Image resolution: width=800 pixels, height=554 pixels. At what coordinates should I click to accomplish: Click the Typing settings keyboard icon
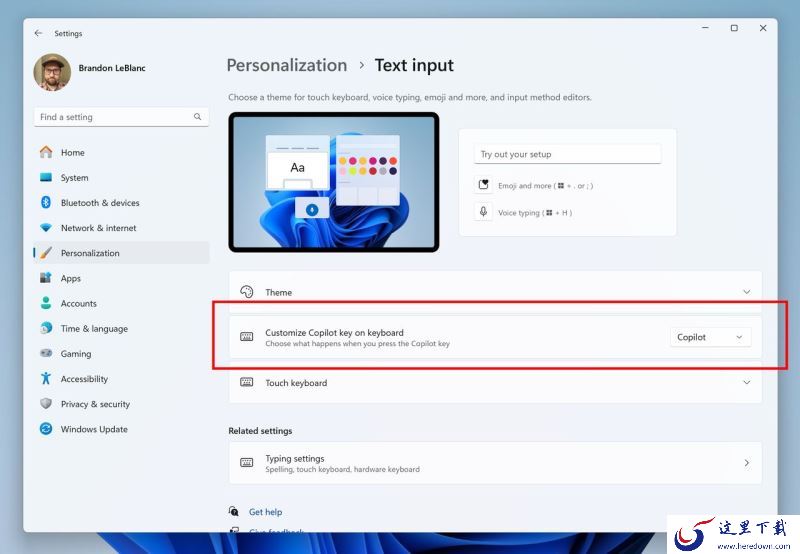[x=246, y=463]
